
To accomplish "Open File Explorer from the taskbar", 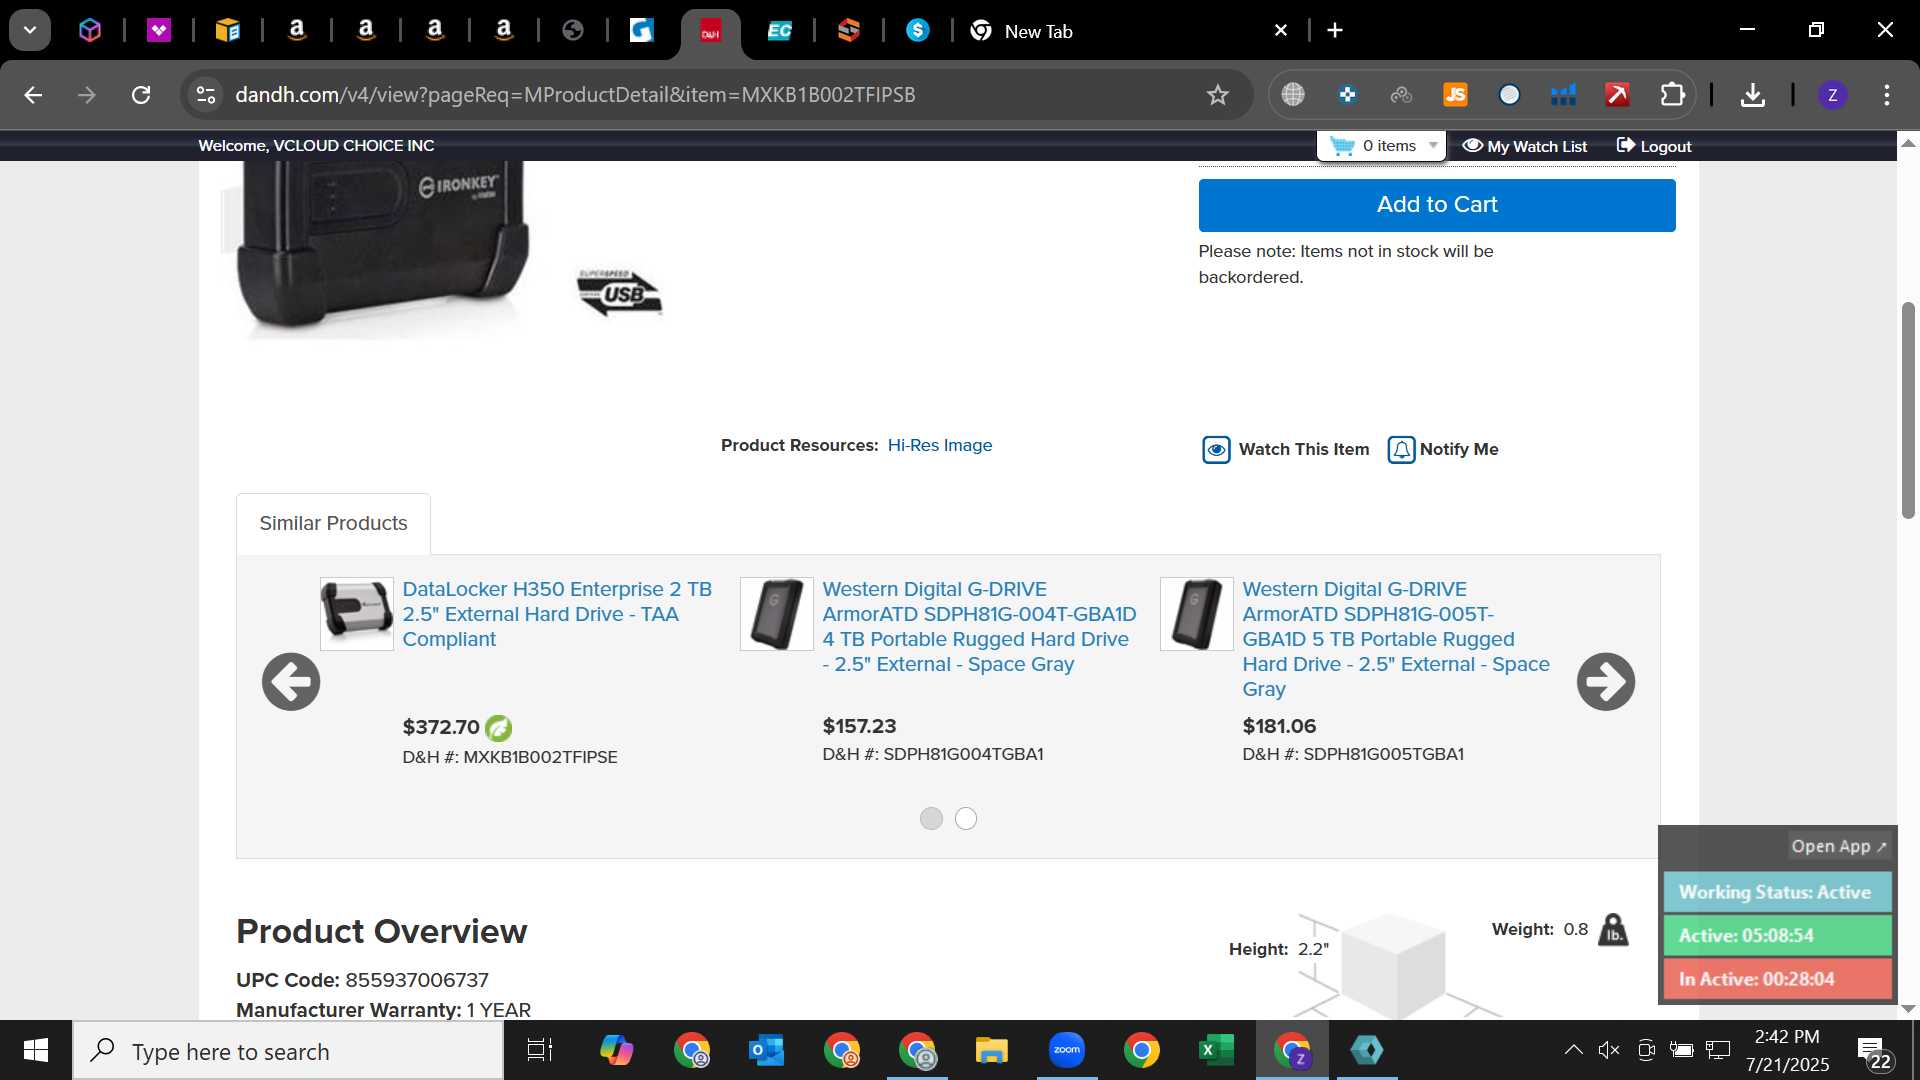I will (992, 1050).
